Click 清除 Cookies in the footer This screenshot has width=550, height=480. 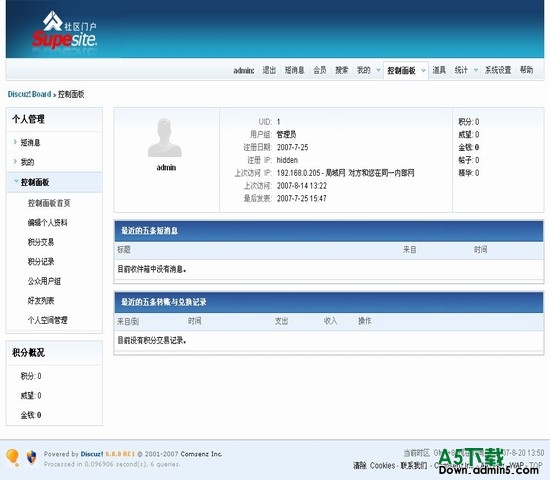click(x=374, y=466)
